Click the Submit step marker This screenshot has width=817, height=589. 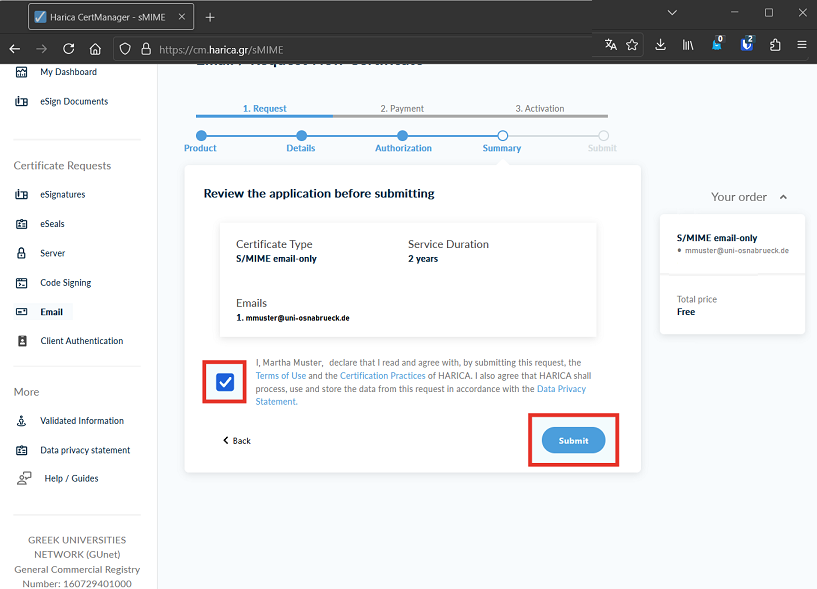coord(603,136)
